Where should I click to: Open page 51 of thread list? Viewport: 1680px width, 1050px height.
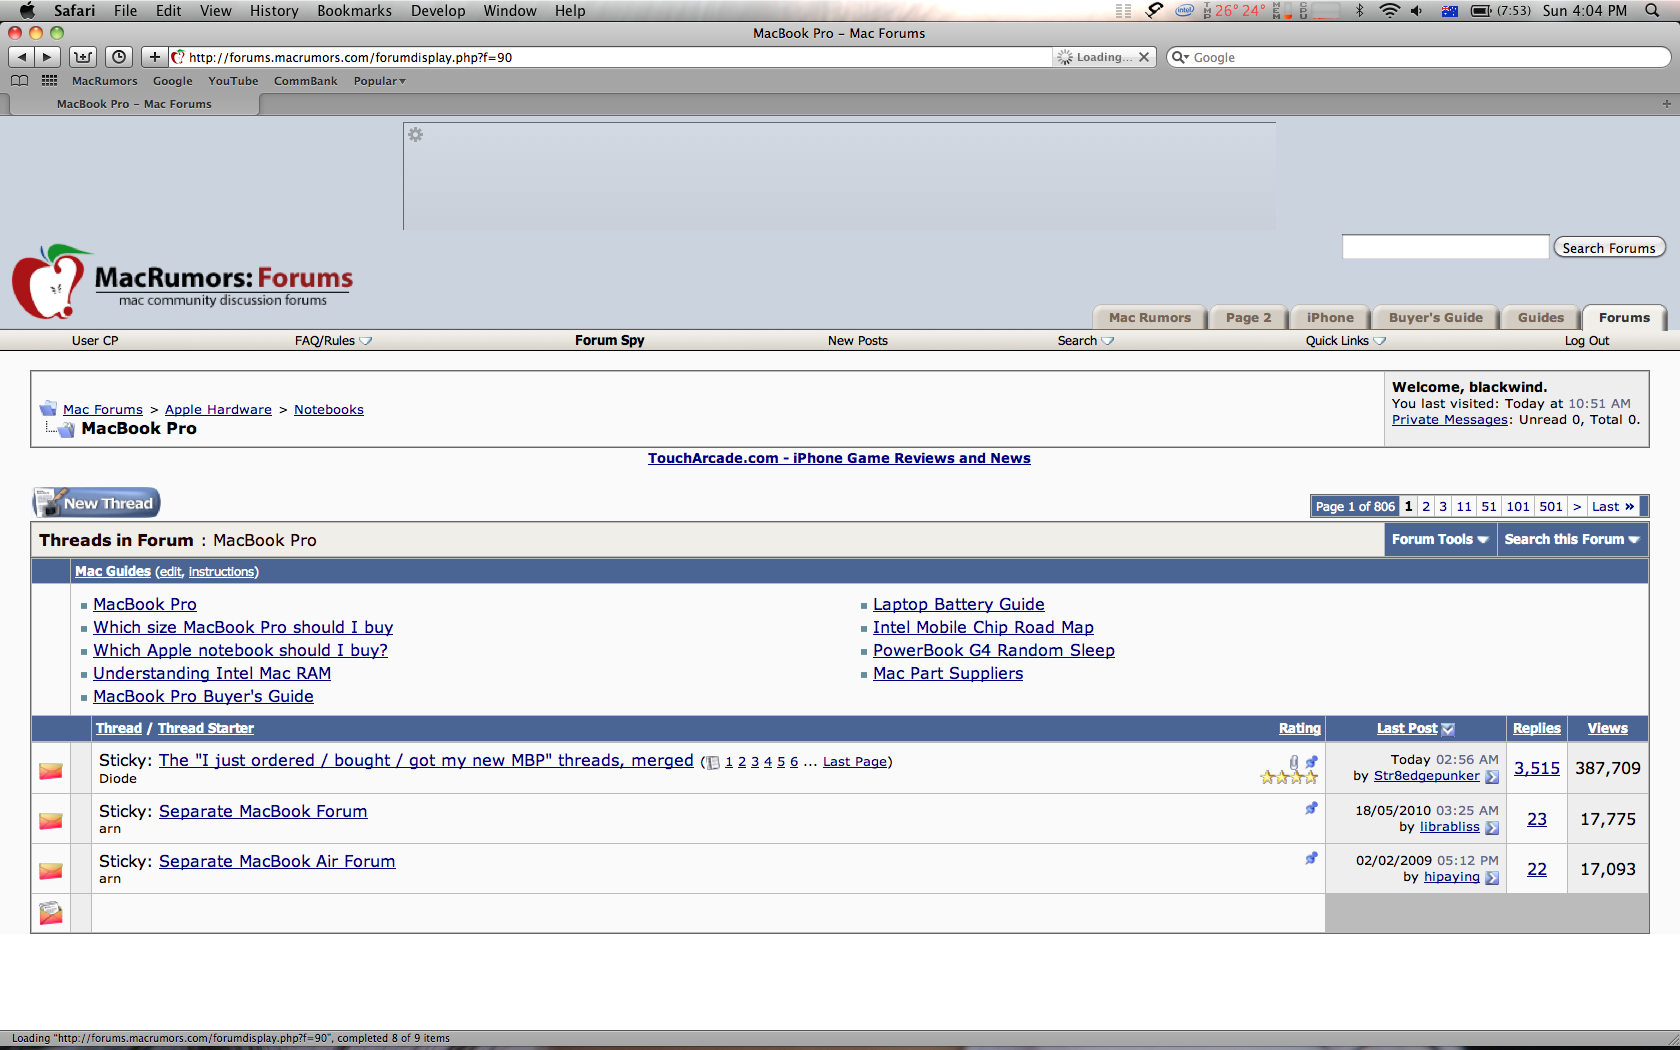point(1489,507)
